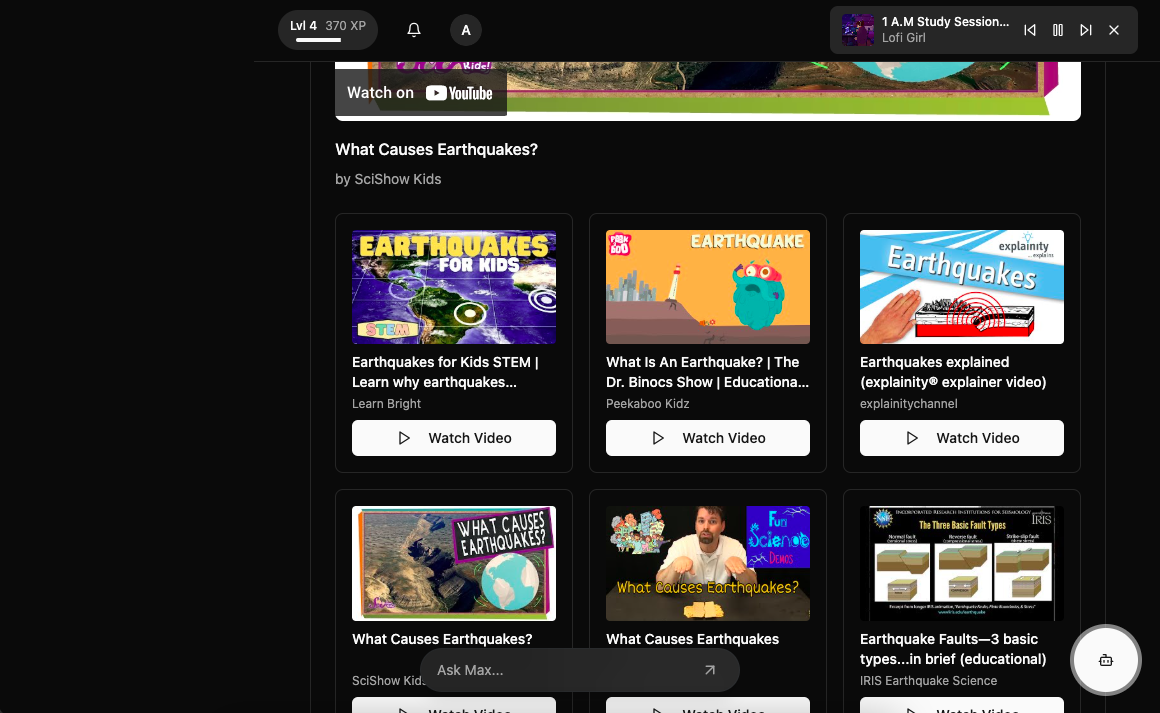Watch Video for Earthquakes explained explainity
The width and height of the screenshot is (1160, 713).
[x=962, y=438]
